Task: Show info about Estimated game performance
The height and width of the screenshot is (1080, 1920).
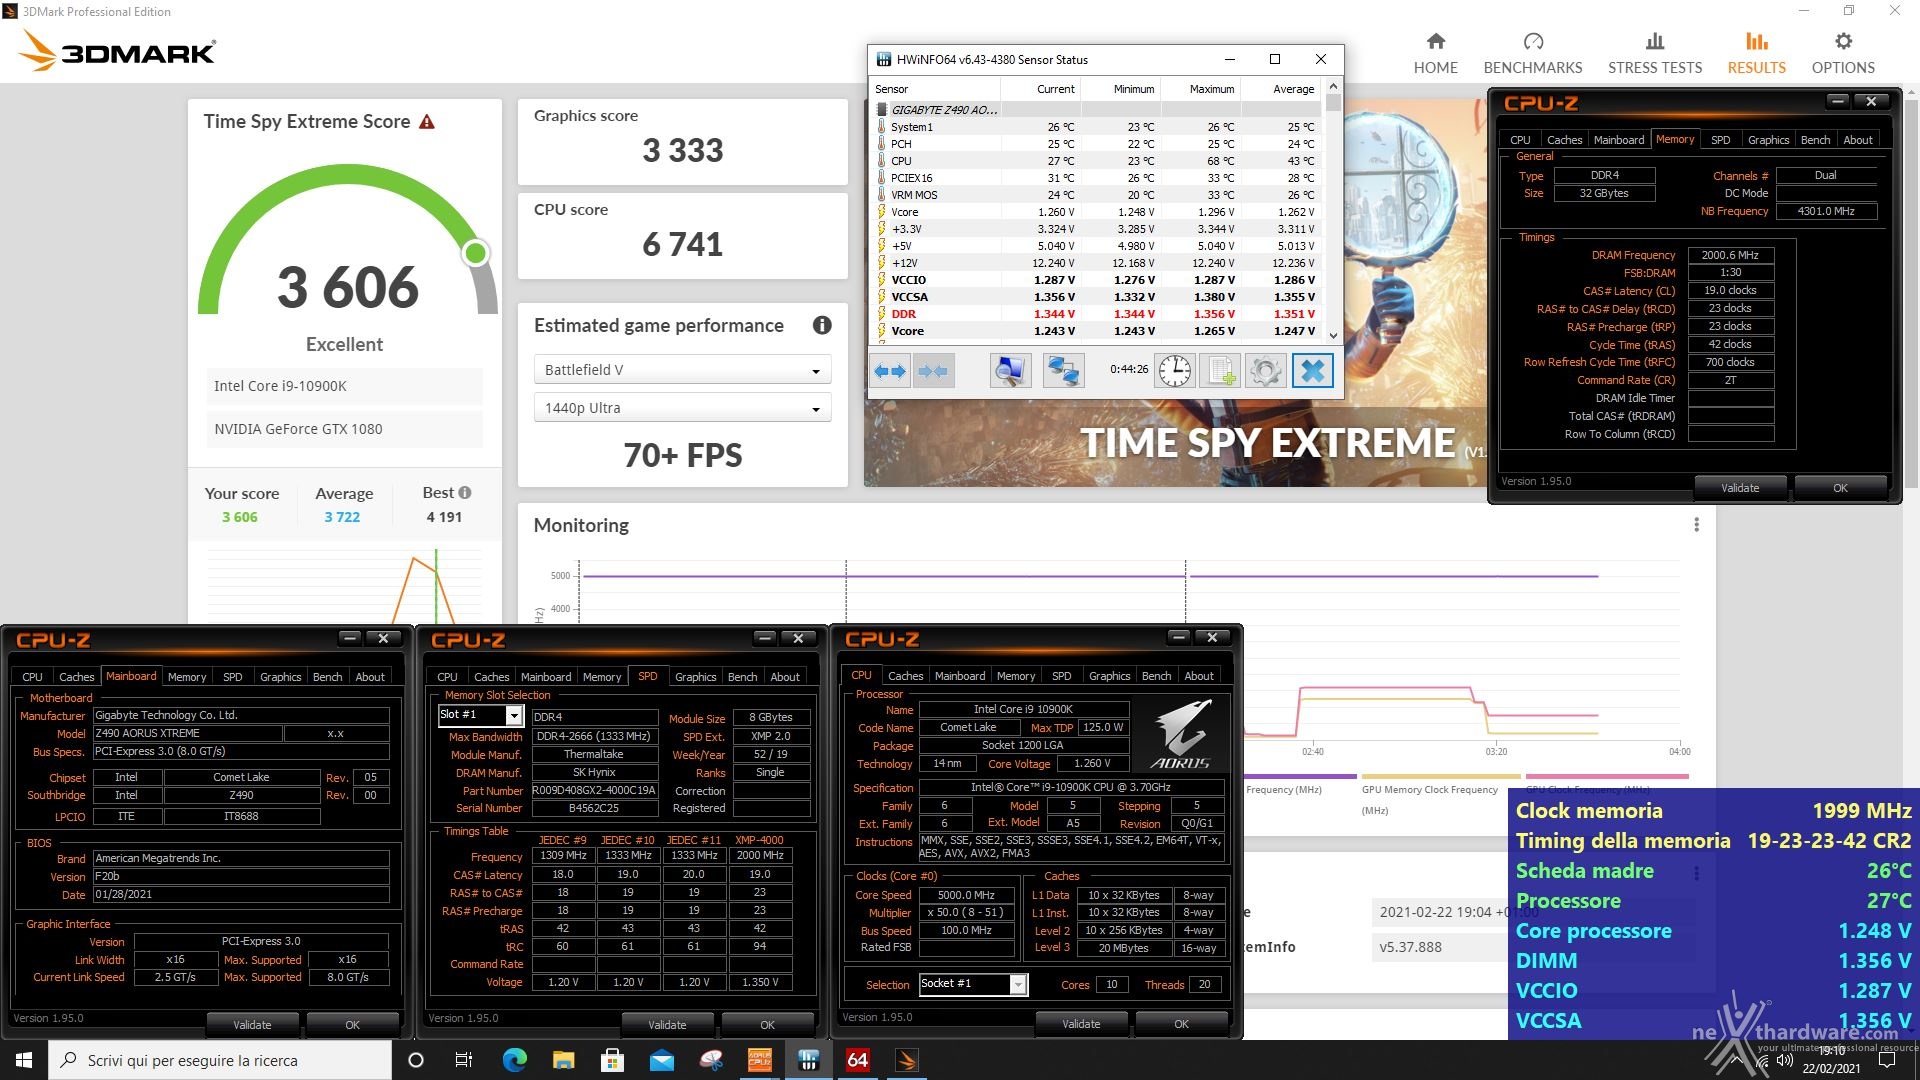Action: (x=822, y=325)
